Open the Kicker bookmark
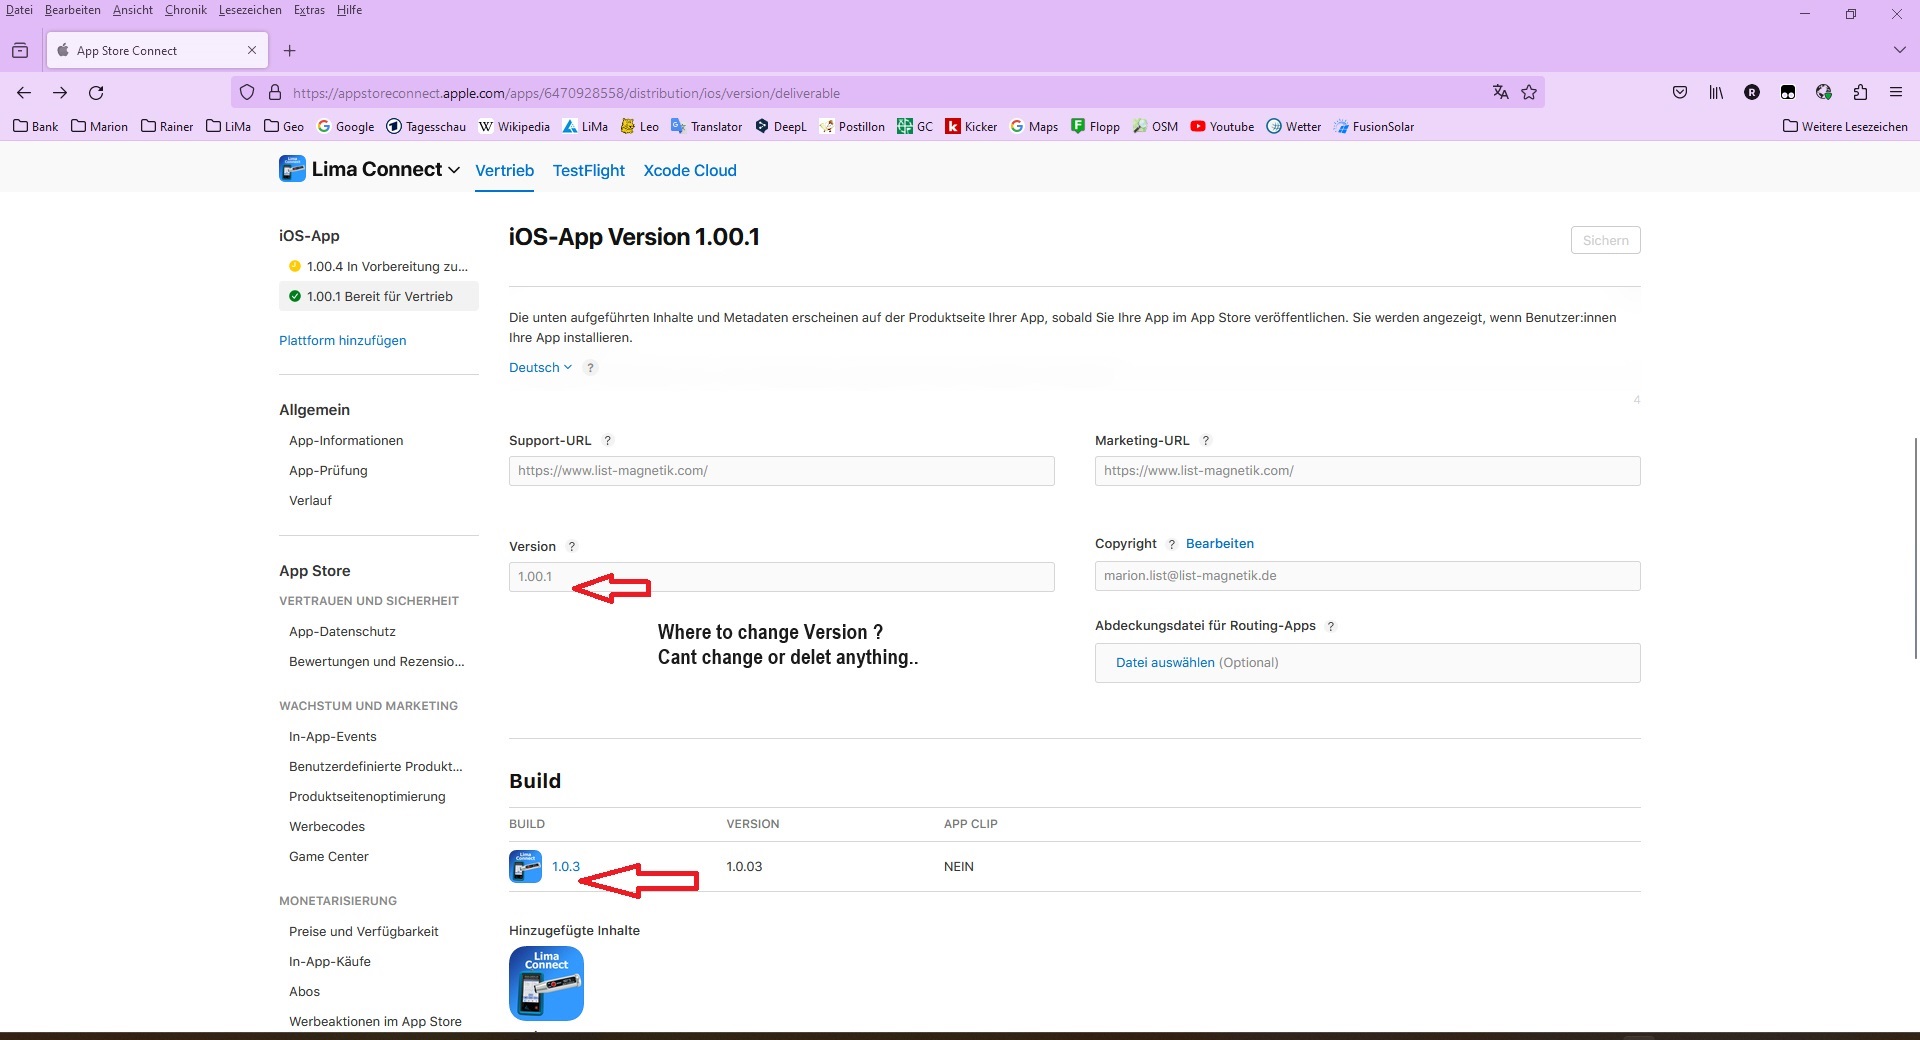Image resolution: width=1920 pixels, height=1040 pixels. [x=971, y=127]
